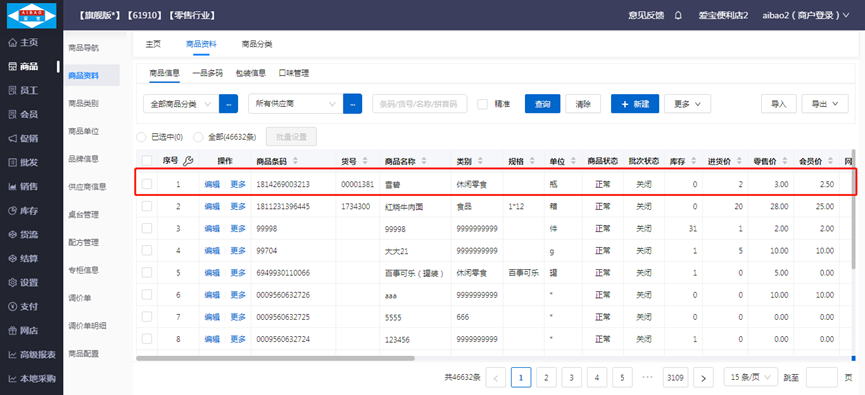Open 本地采购 in the sidebar

pos(32,379)
